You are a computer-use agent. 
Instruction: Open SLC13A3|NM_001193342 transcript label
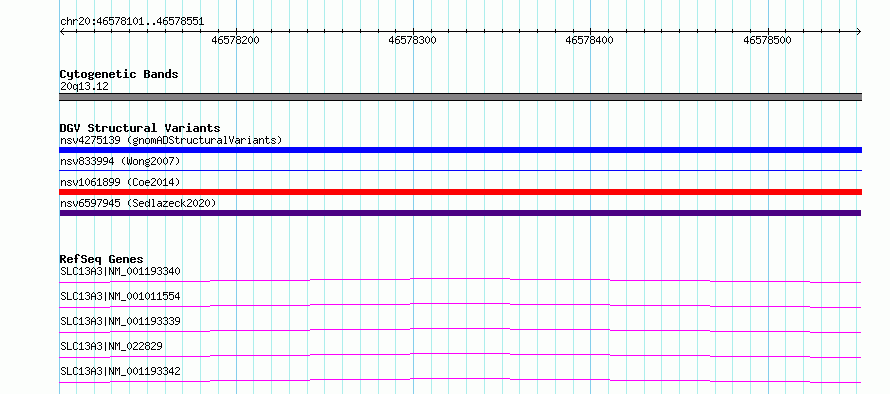[x=120, y=371]
